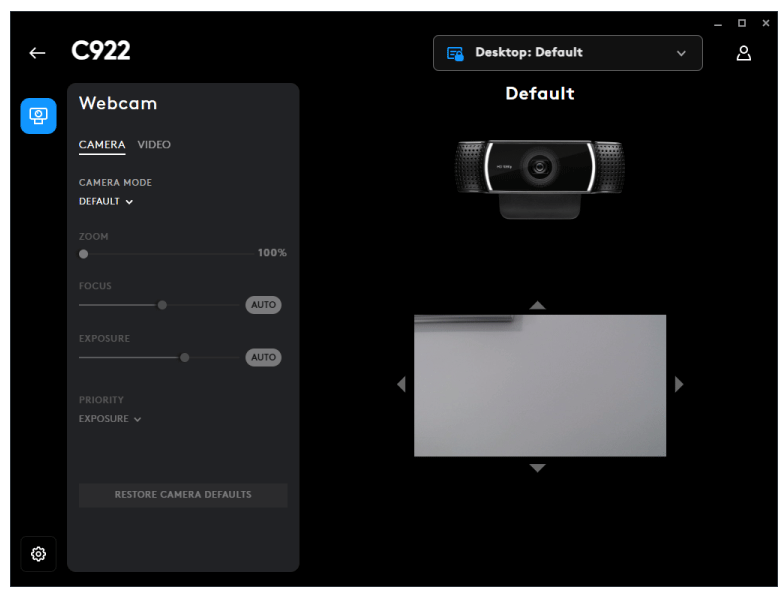784x592 pixels.
Task: Click the live camera preview image
Action: (x=540, y=385)
